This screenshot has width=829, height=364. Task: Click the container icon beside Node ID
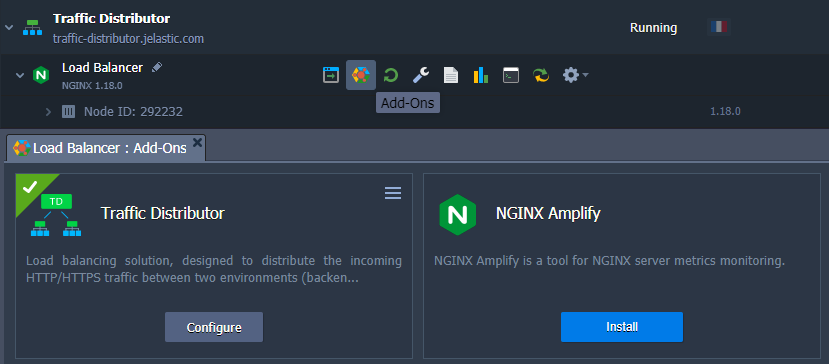pyautogui.click(x=68, y=112)
